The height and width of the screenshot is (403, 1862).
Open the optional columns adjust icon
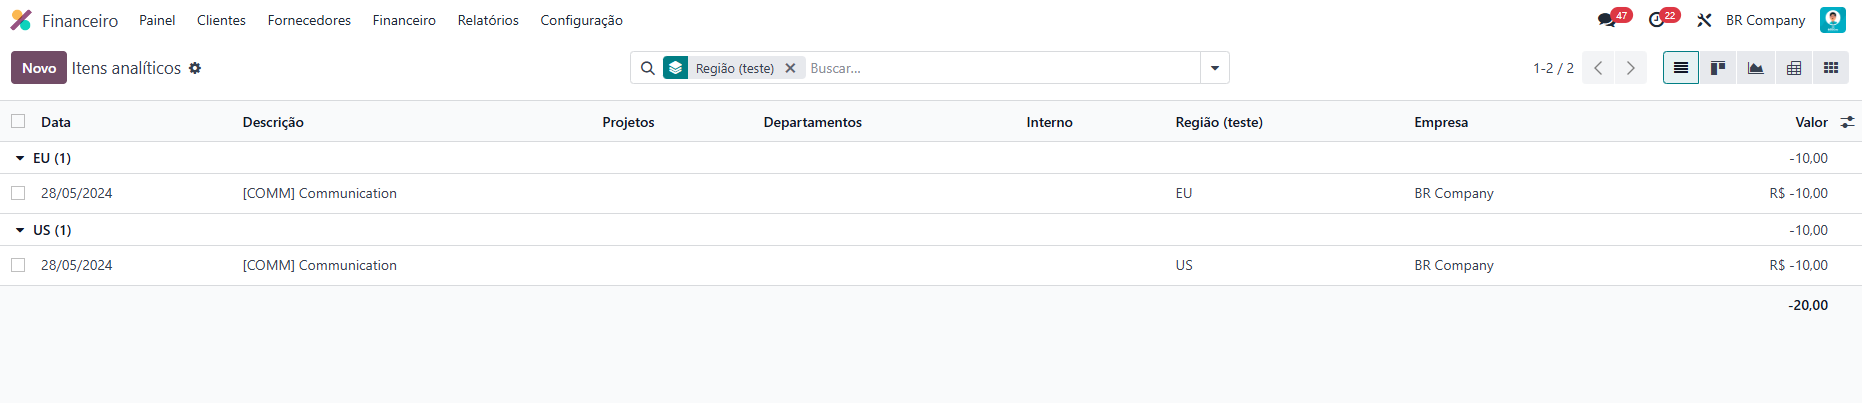[1847, 122]
